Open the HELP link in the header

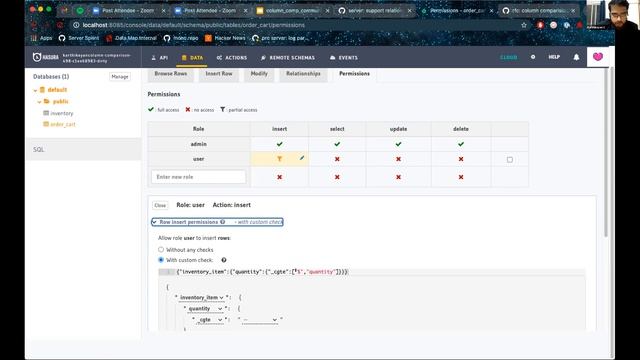[554, 57]
